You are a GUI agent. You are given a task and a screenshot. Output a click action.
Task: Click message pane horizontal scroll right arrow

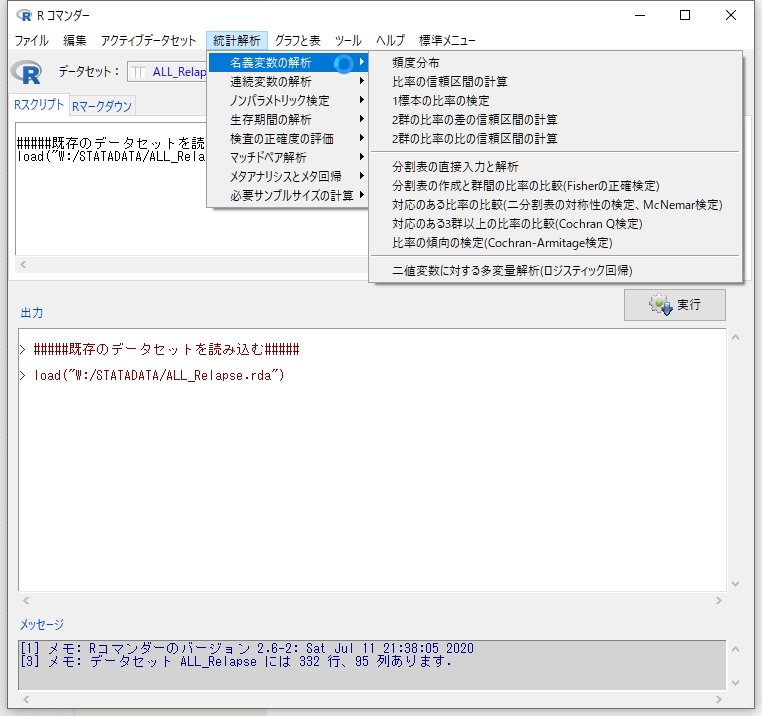tap(718, 699)
